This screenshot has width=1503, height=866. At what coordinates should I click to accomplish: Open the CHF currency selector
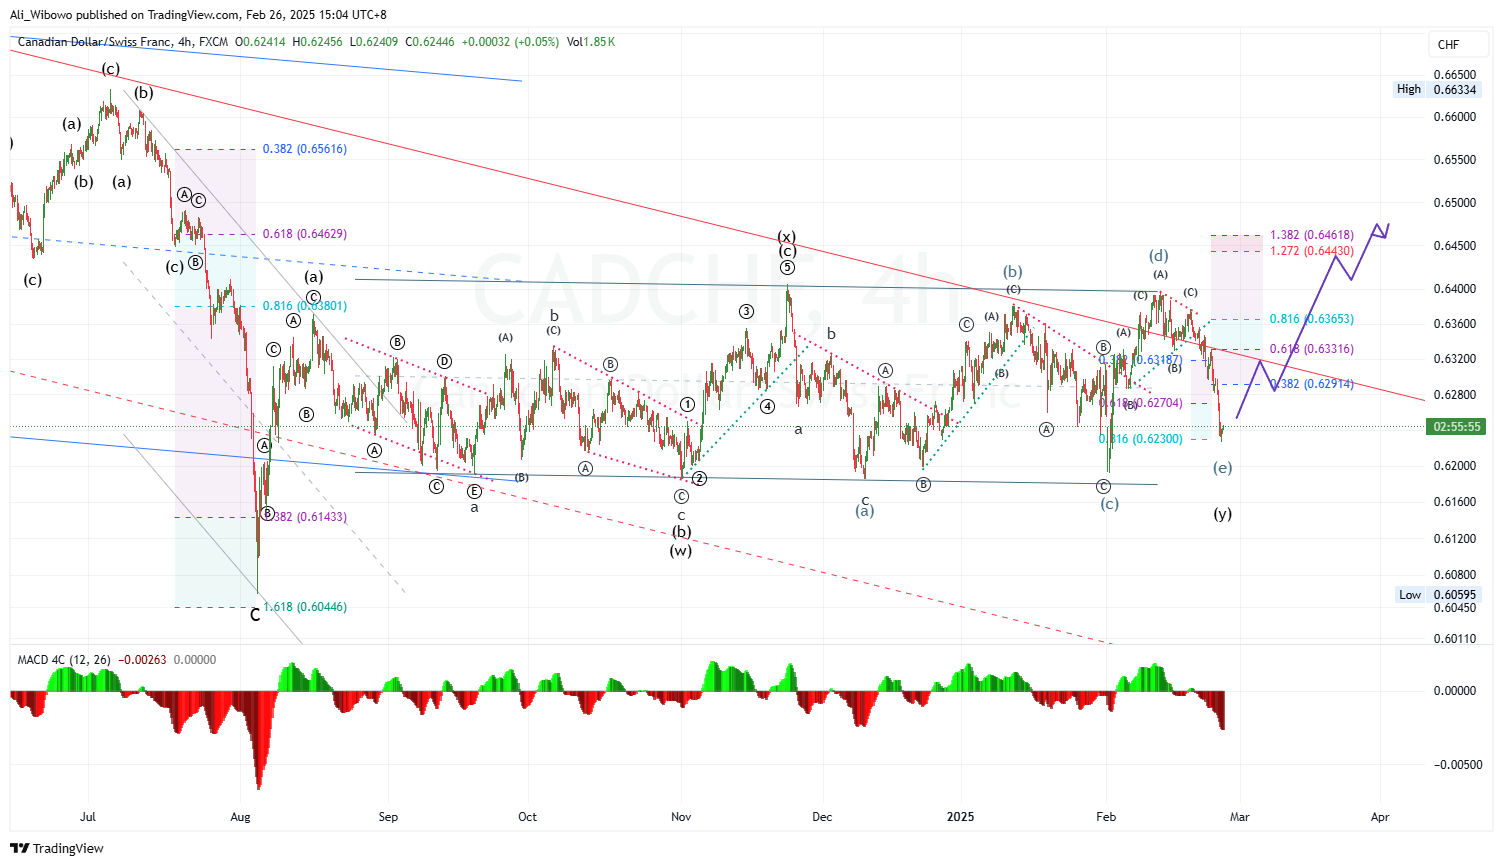point(1457,44)
